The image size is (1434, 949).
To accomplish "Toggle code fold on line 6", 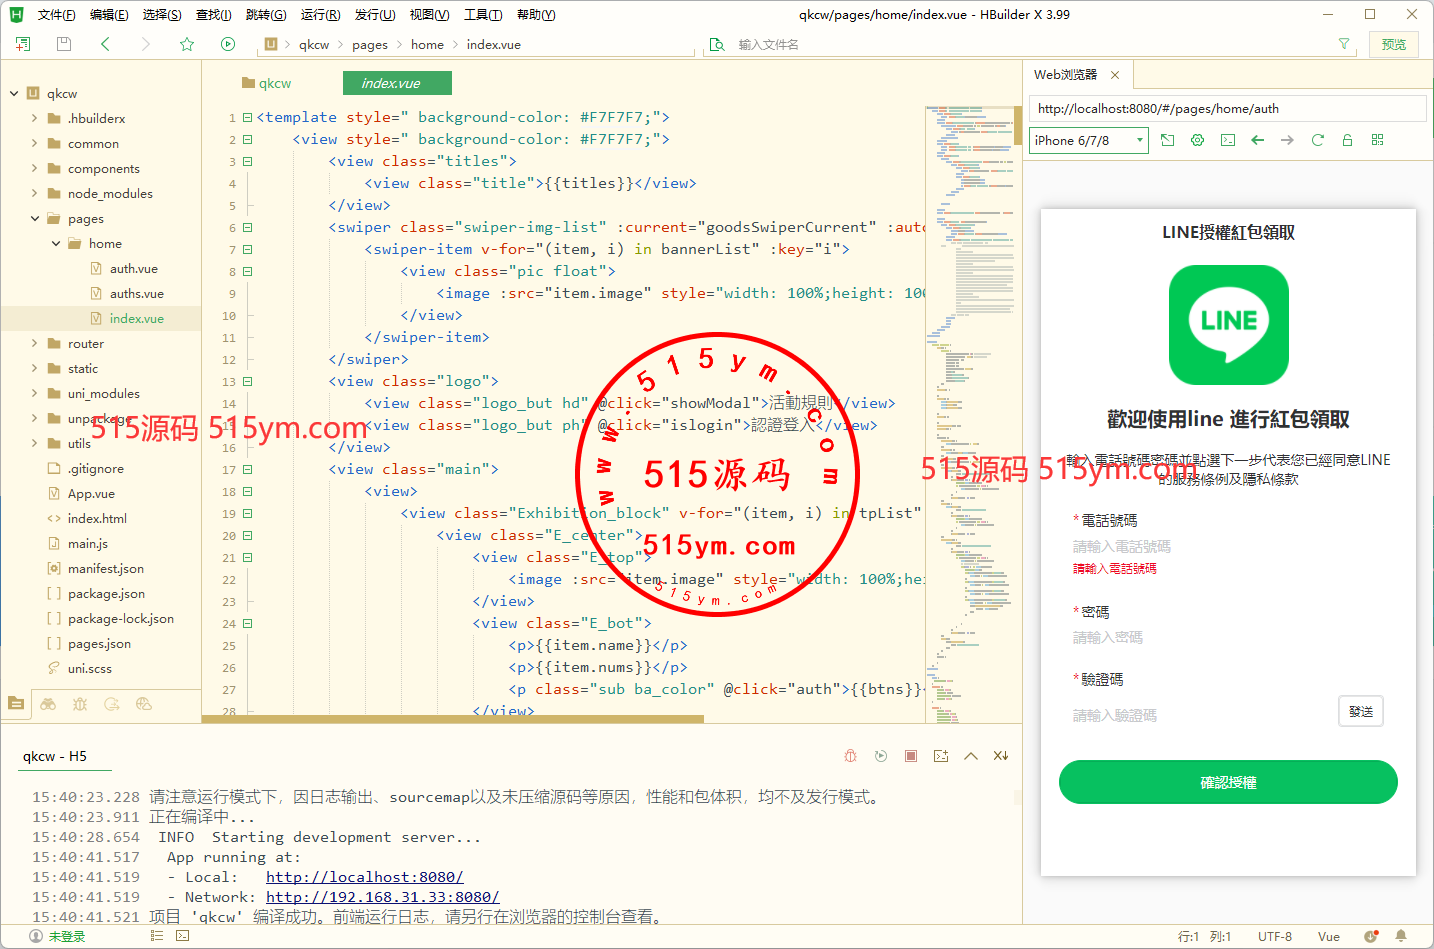I will (x=247, y=228).
